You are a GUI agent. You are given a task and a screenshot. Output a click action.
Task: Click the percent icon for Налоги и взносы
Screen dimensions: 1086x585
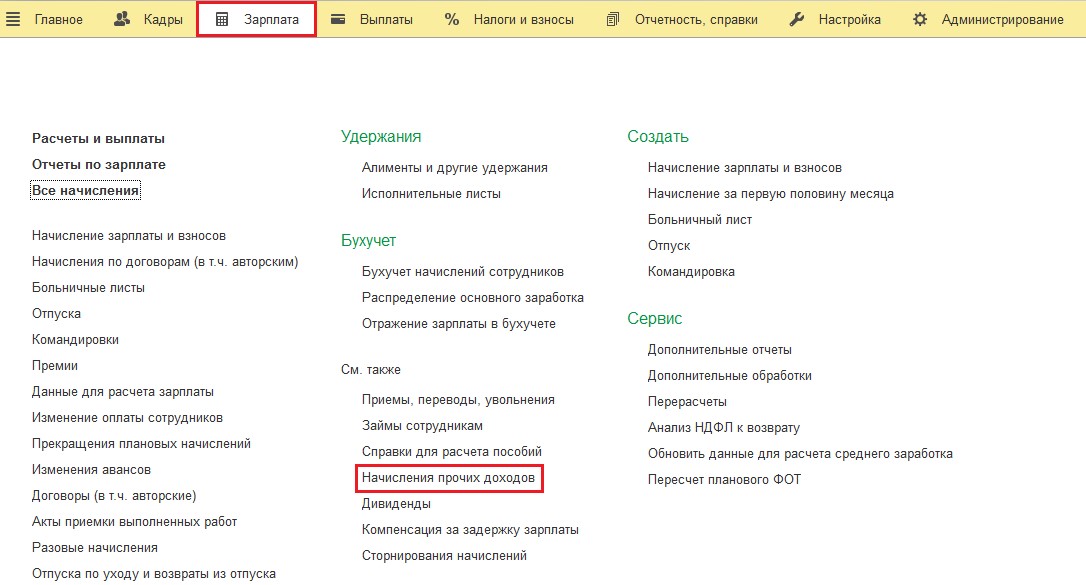452,20
